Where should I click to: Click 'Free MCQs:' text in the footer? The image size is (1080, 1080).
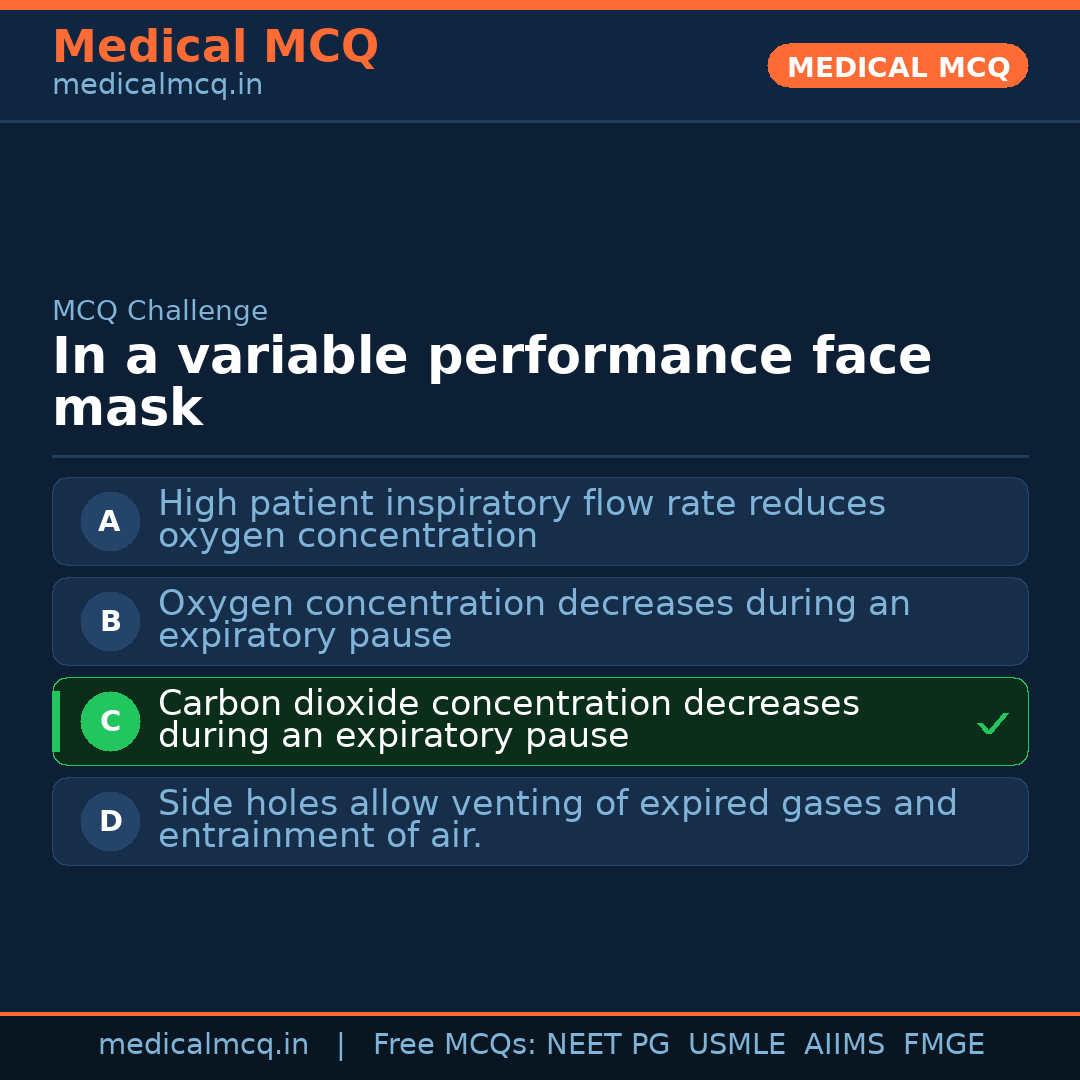[454, 1045]
